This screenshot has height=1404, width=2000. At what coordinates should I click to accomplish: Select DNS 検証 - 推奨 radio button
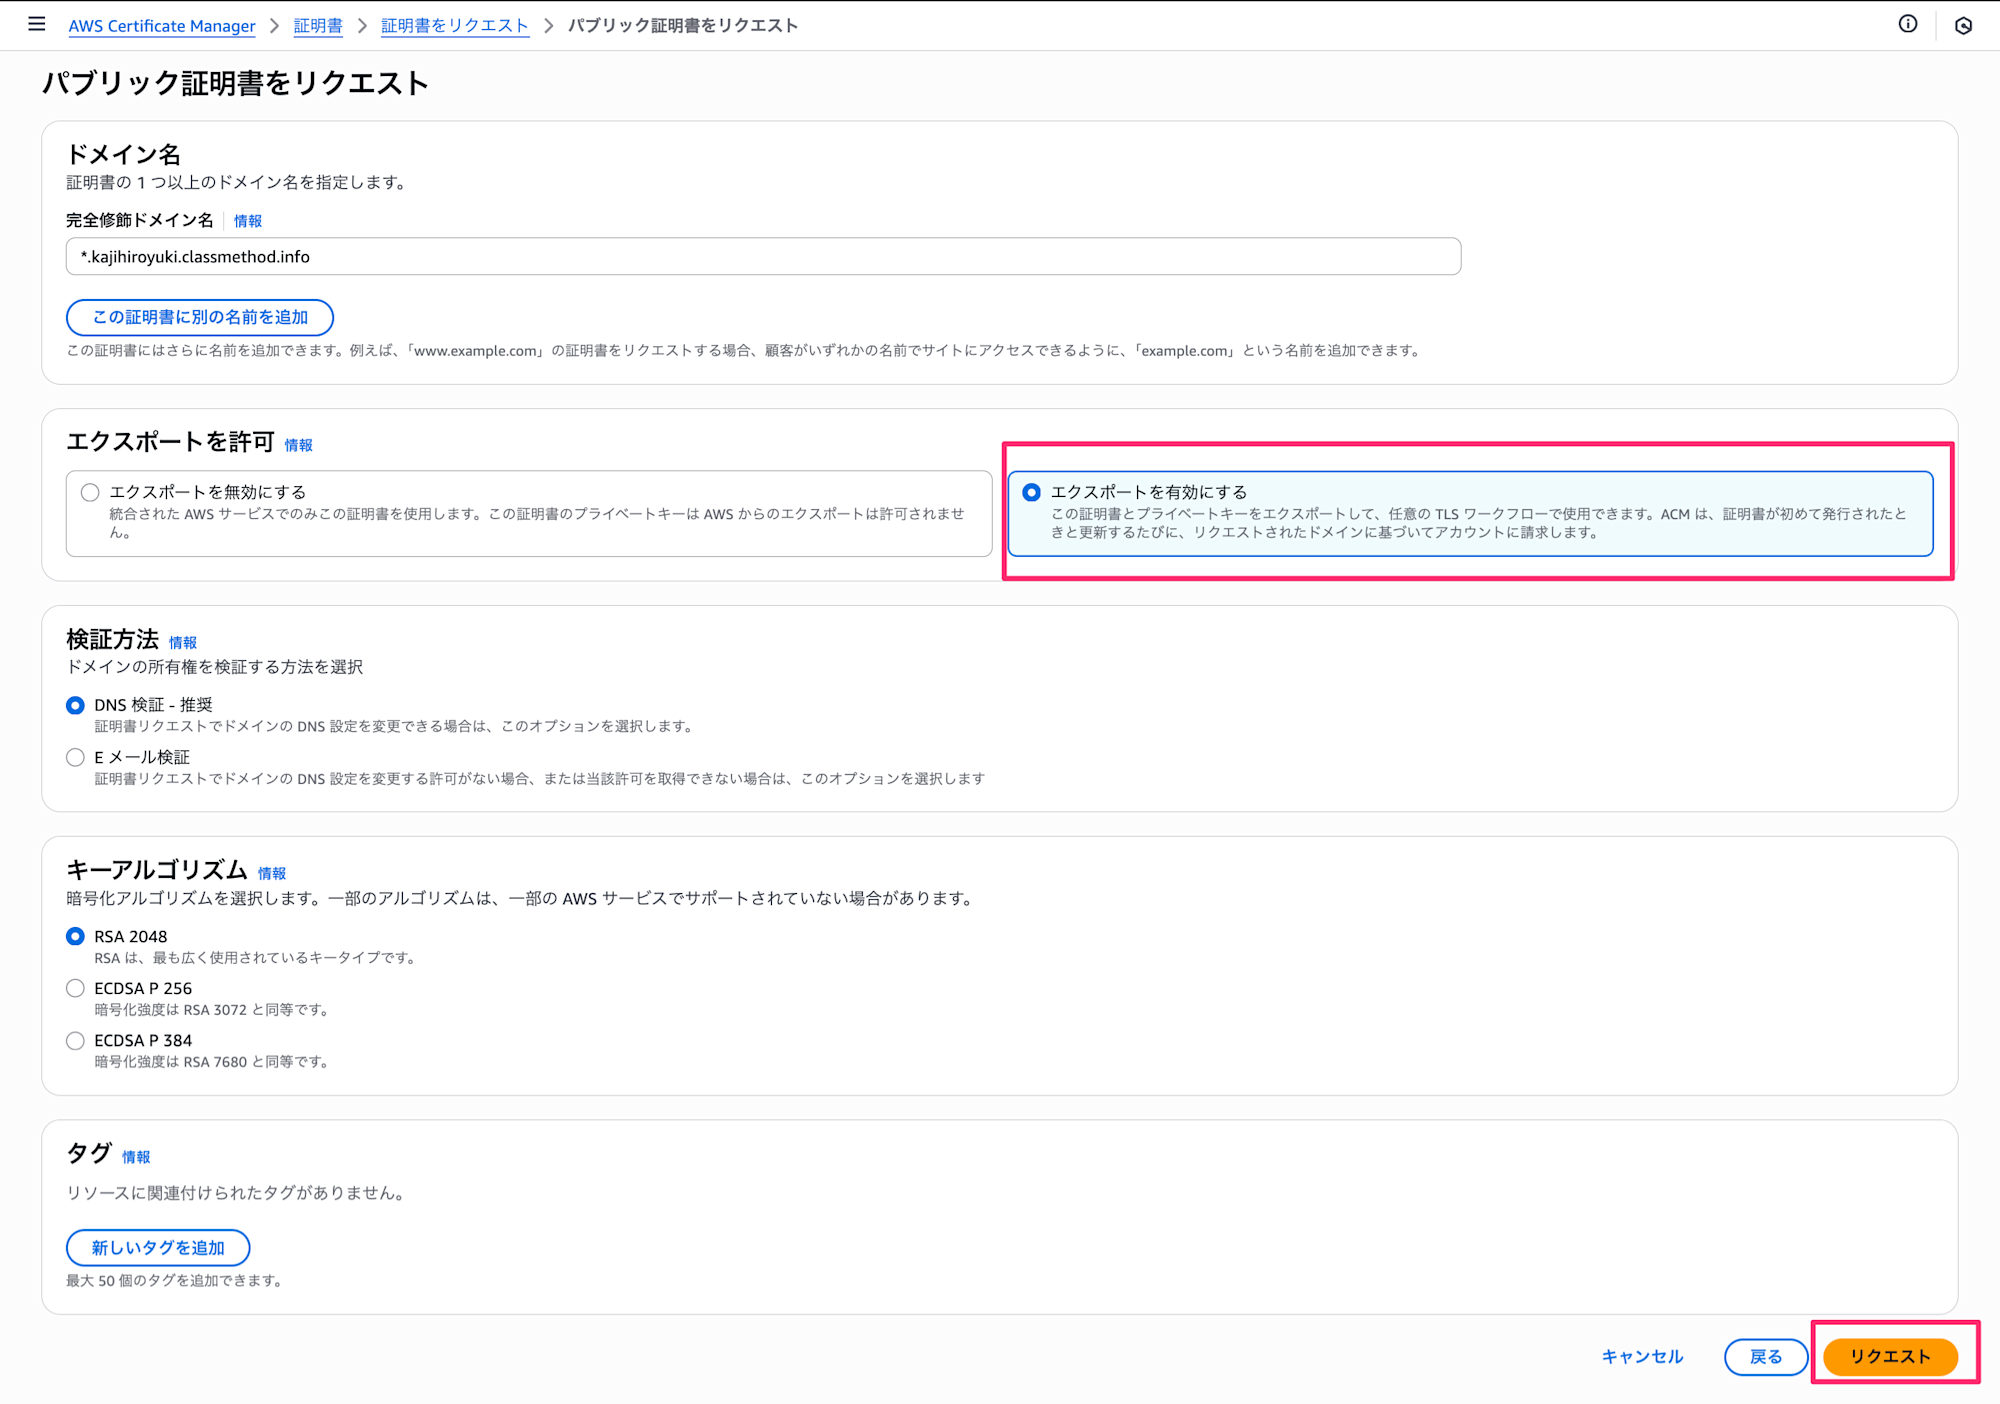pyautogui.click(x=75, y=705)
